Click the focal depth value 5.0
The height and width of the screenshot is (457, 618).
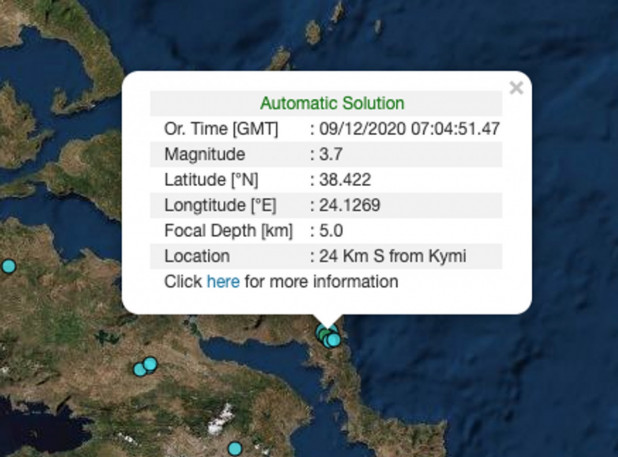click(332, 231)
